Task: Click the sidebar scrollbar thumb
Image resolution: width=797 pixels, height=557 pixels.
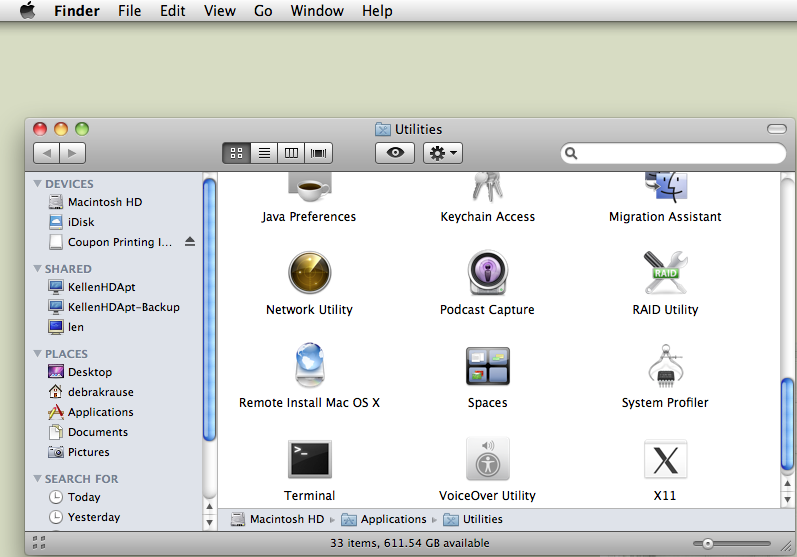Action: click(209, 310)
